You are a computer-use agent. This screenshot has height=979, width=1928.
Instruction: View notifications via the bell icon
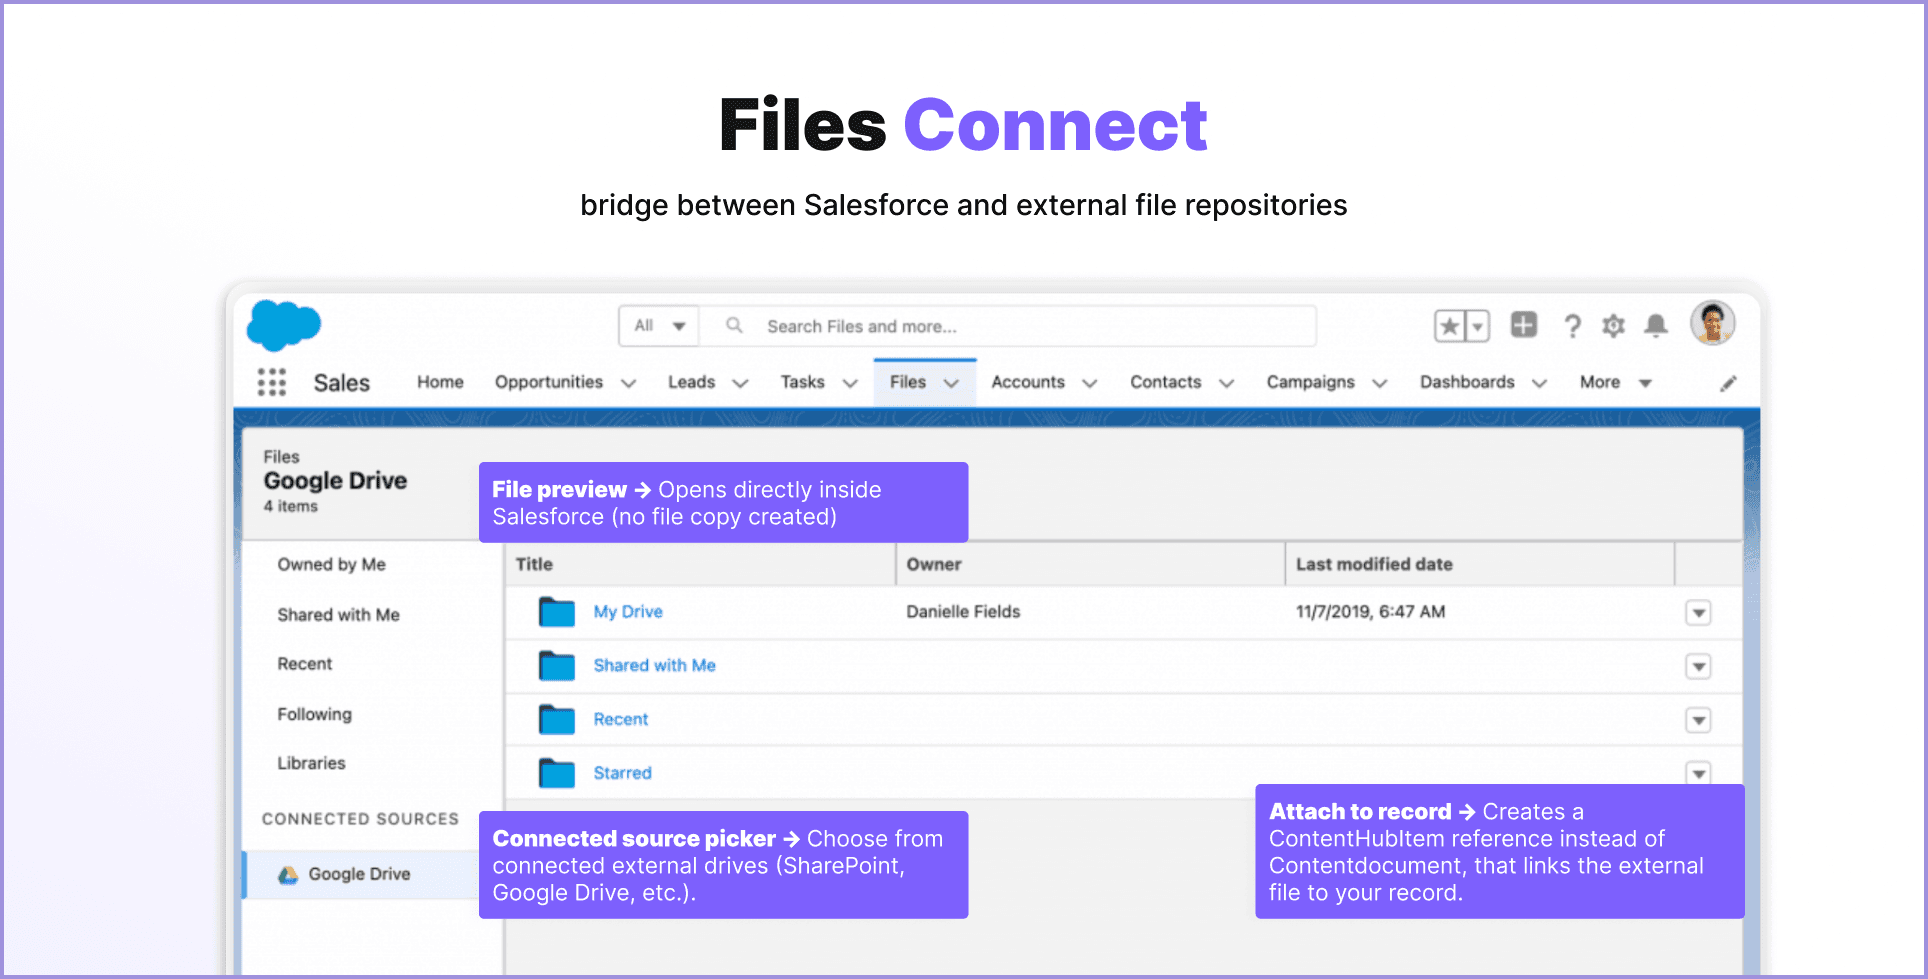click(x=1656, y=325)
